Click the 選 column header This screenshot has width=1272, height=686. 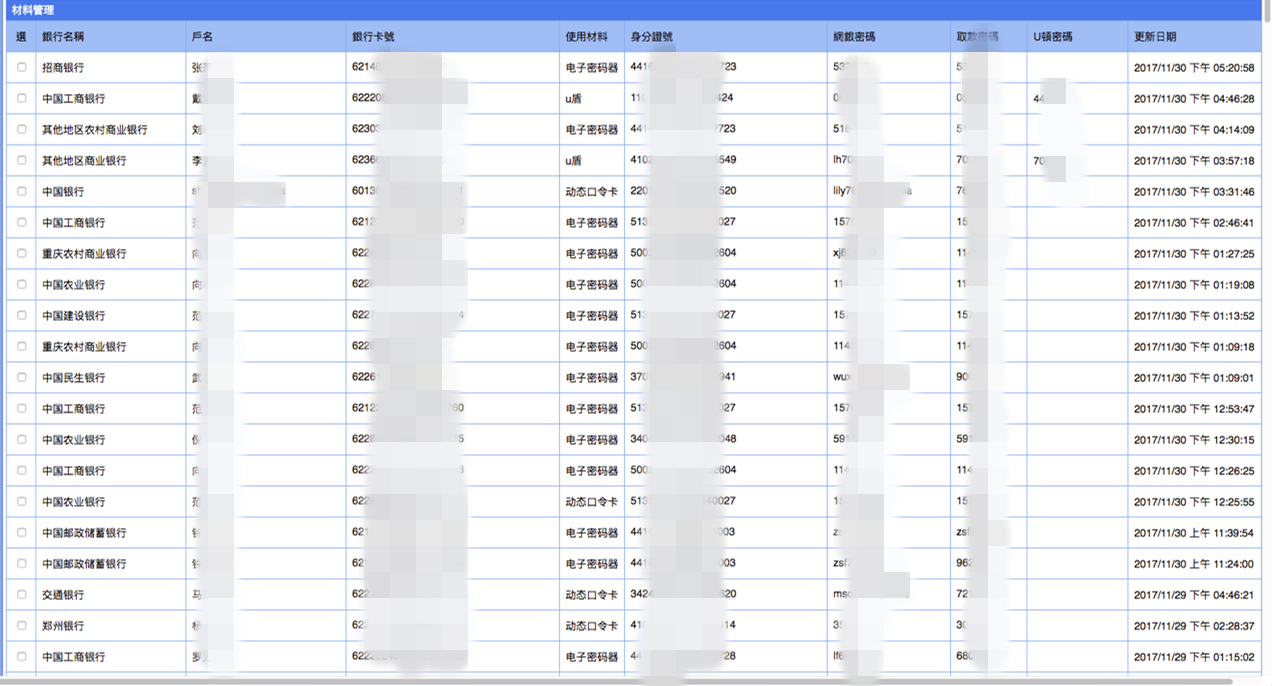[21, 37]
